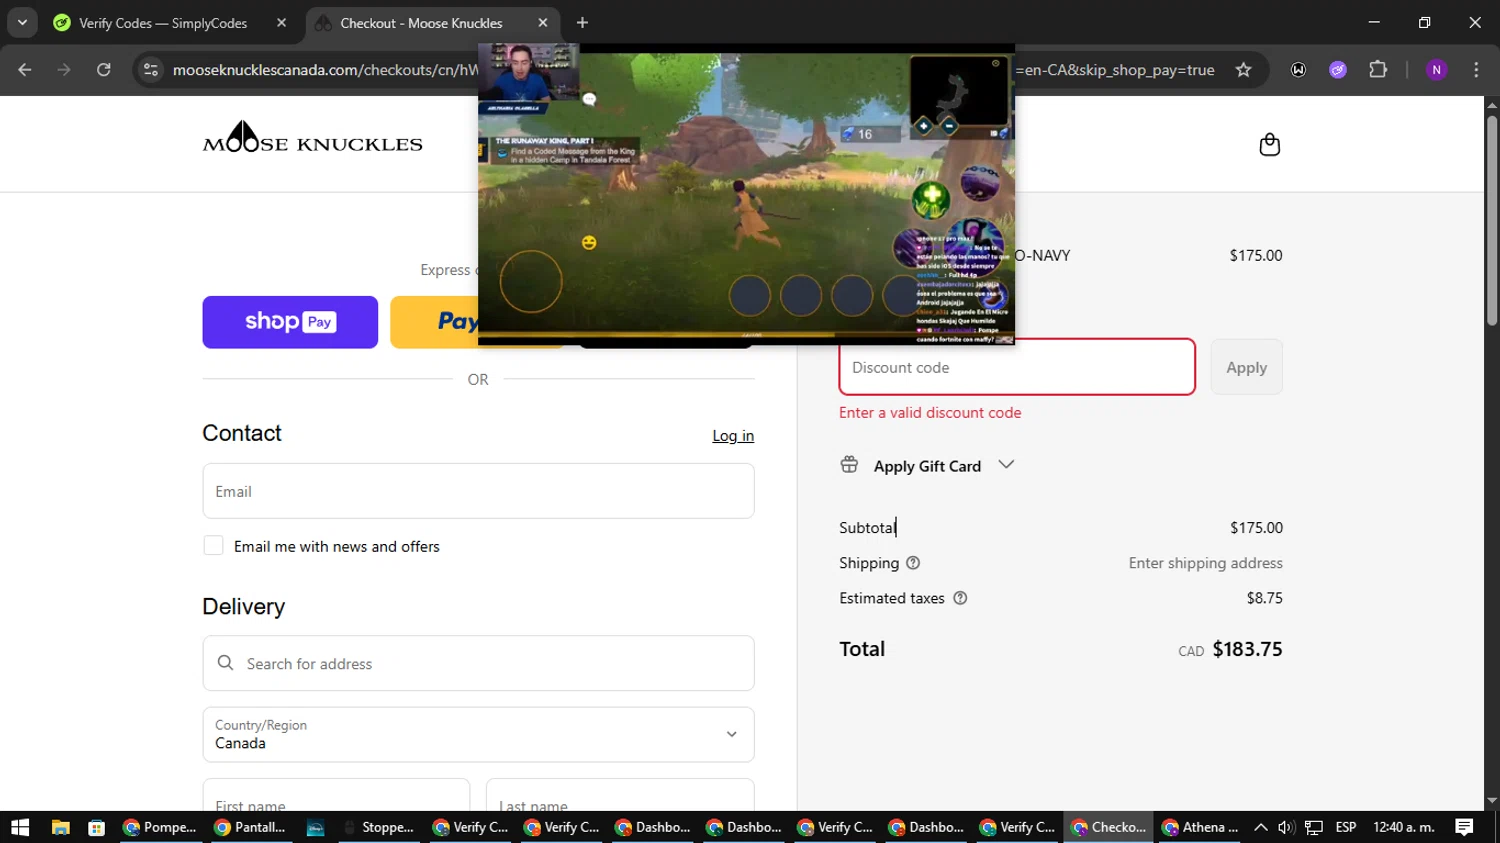Expand the Apply Gift Card section
Viewport: 1500px width, 843px height.
[1006, 464]
